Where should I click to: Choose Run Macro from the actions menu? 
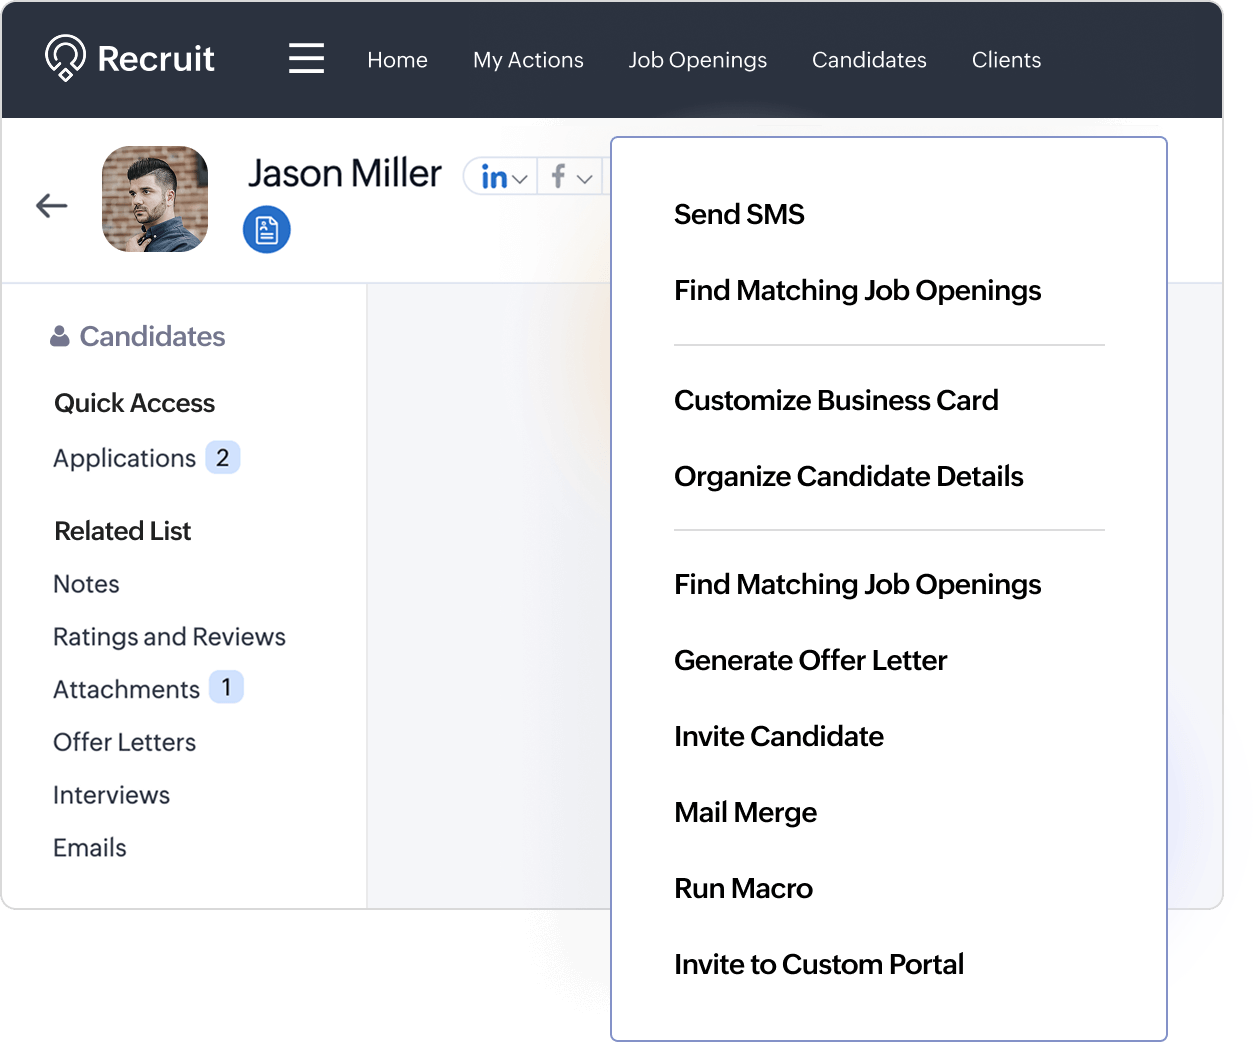click(743, 888)
